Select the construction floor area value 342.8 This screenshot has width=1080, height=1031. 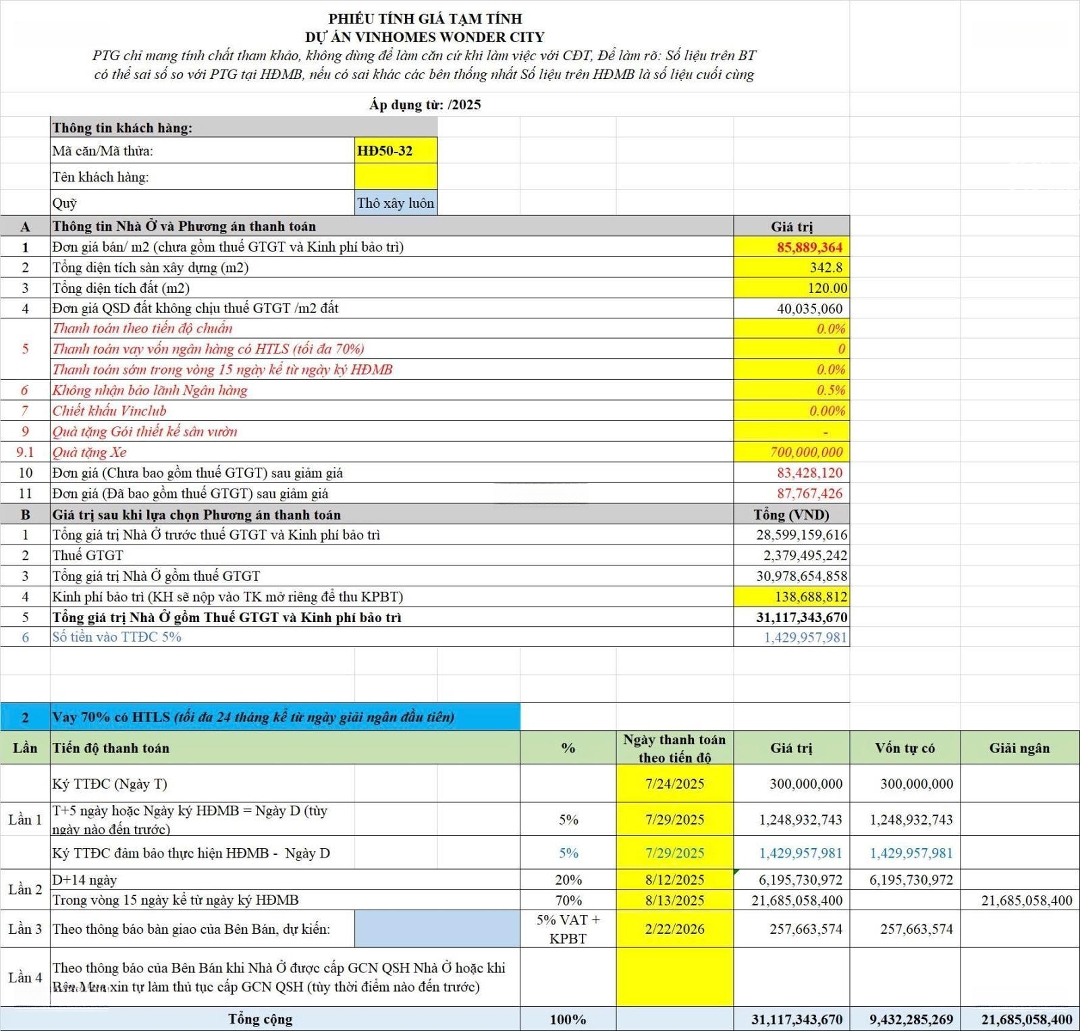click(x=791, y=267)
